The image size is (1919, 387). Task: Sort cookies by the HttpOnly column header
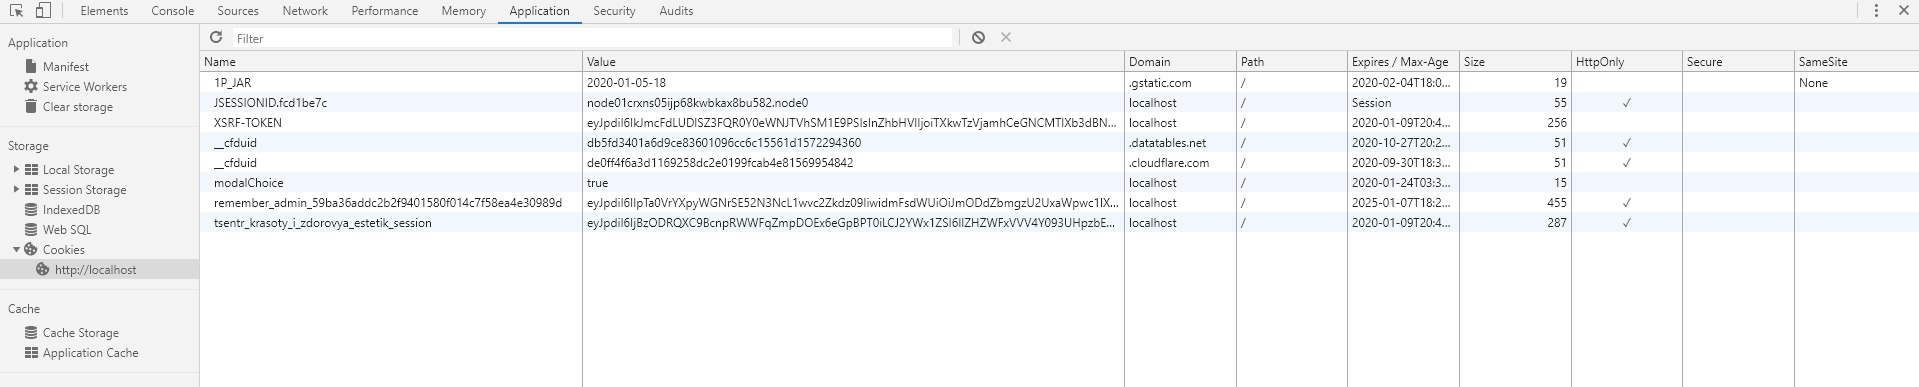pyautogui.click(x=1627, y=61)
